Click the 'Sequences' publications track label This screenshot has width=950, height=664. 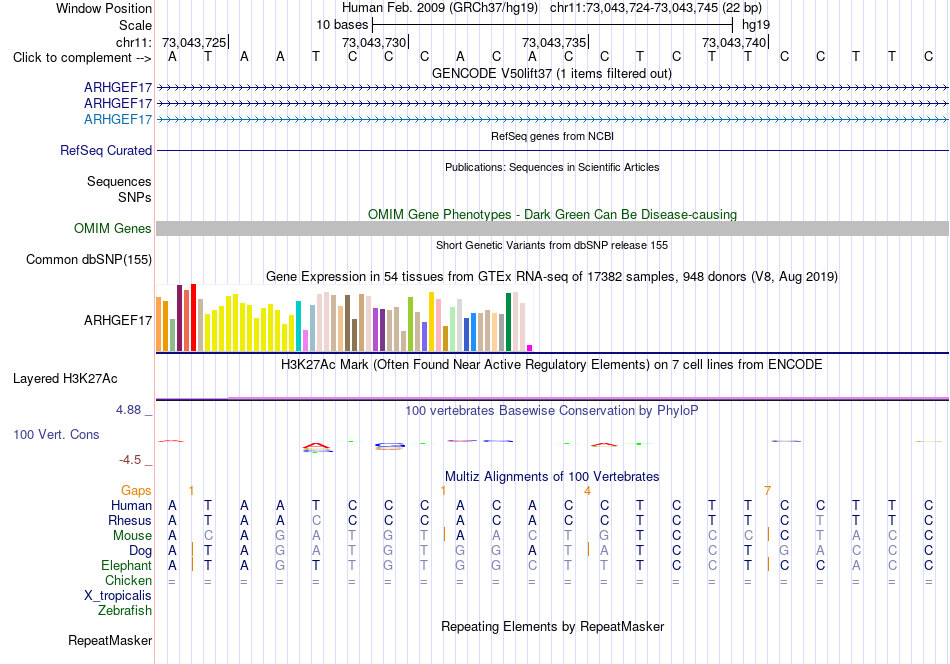coord(119,181)
